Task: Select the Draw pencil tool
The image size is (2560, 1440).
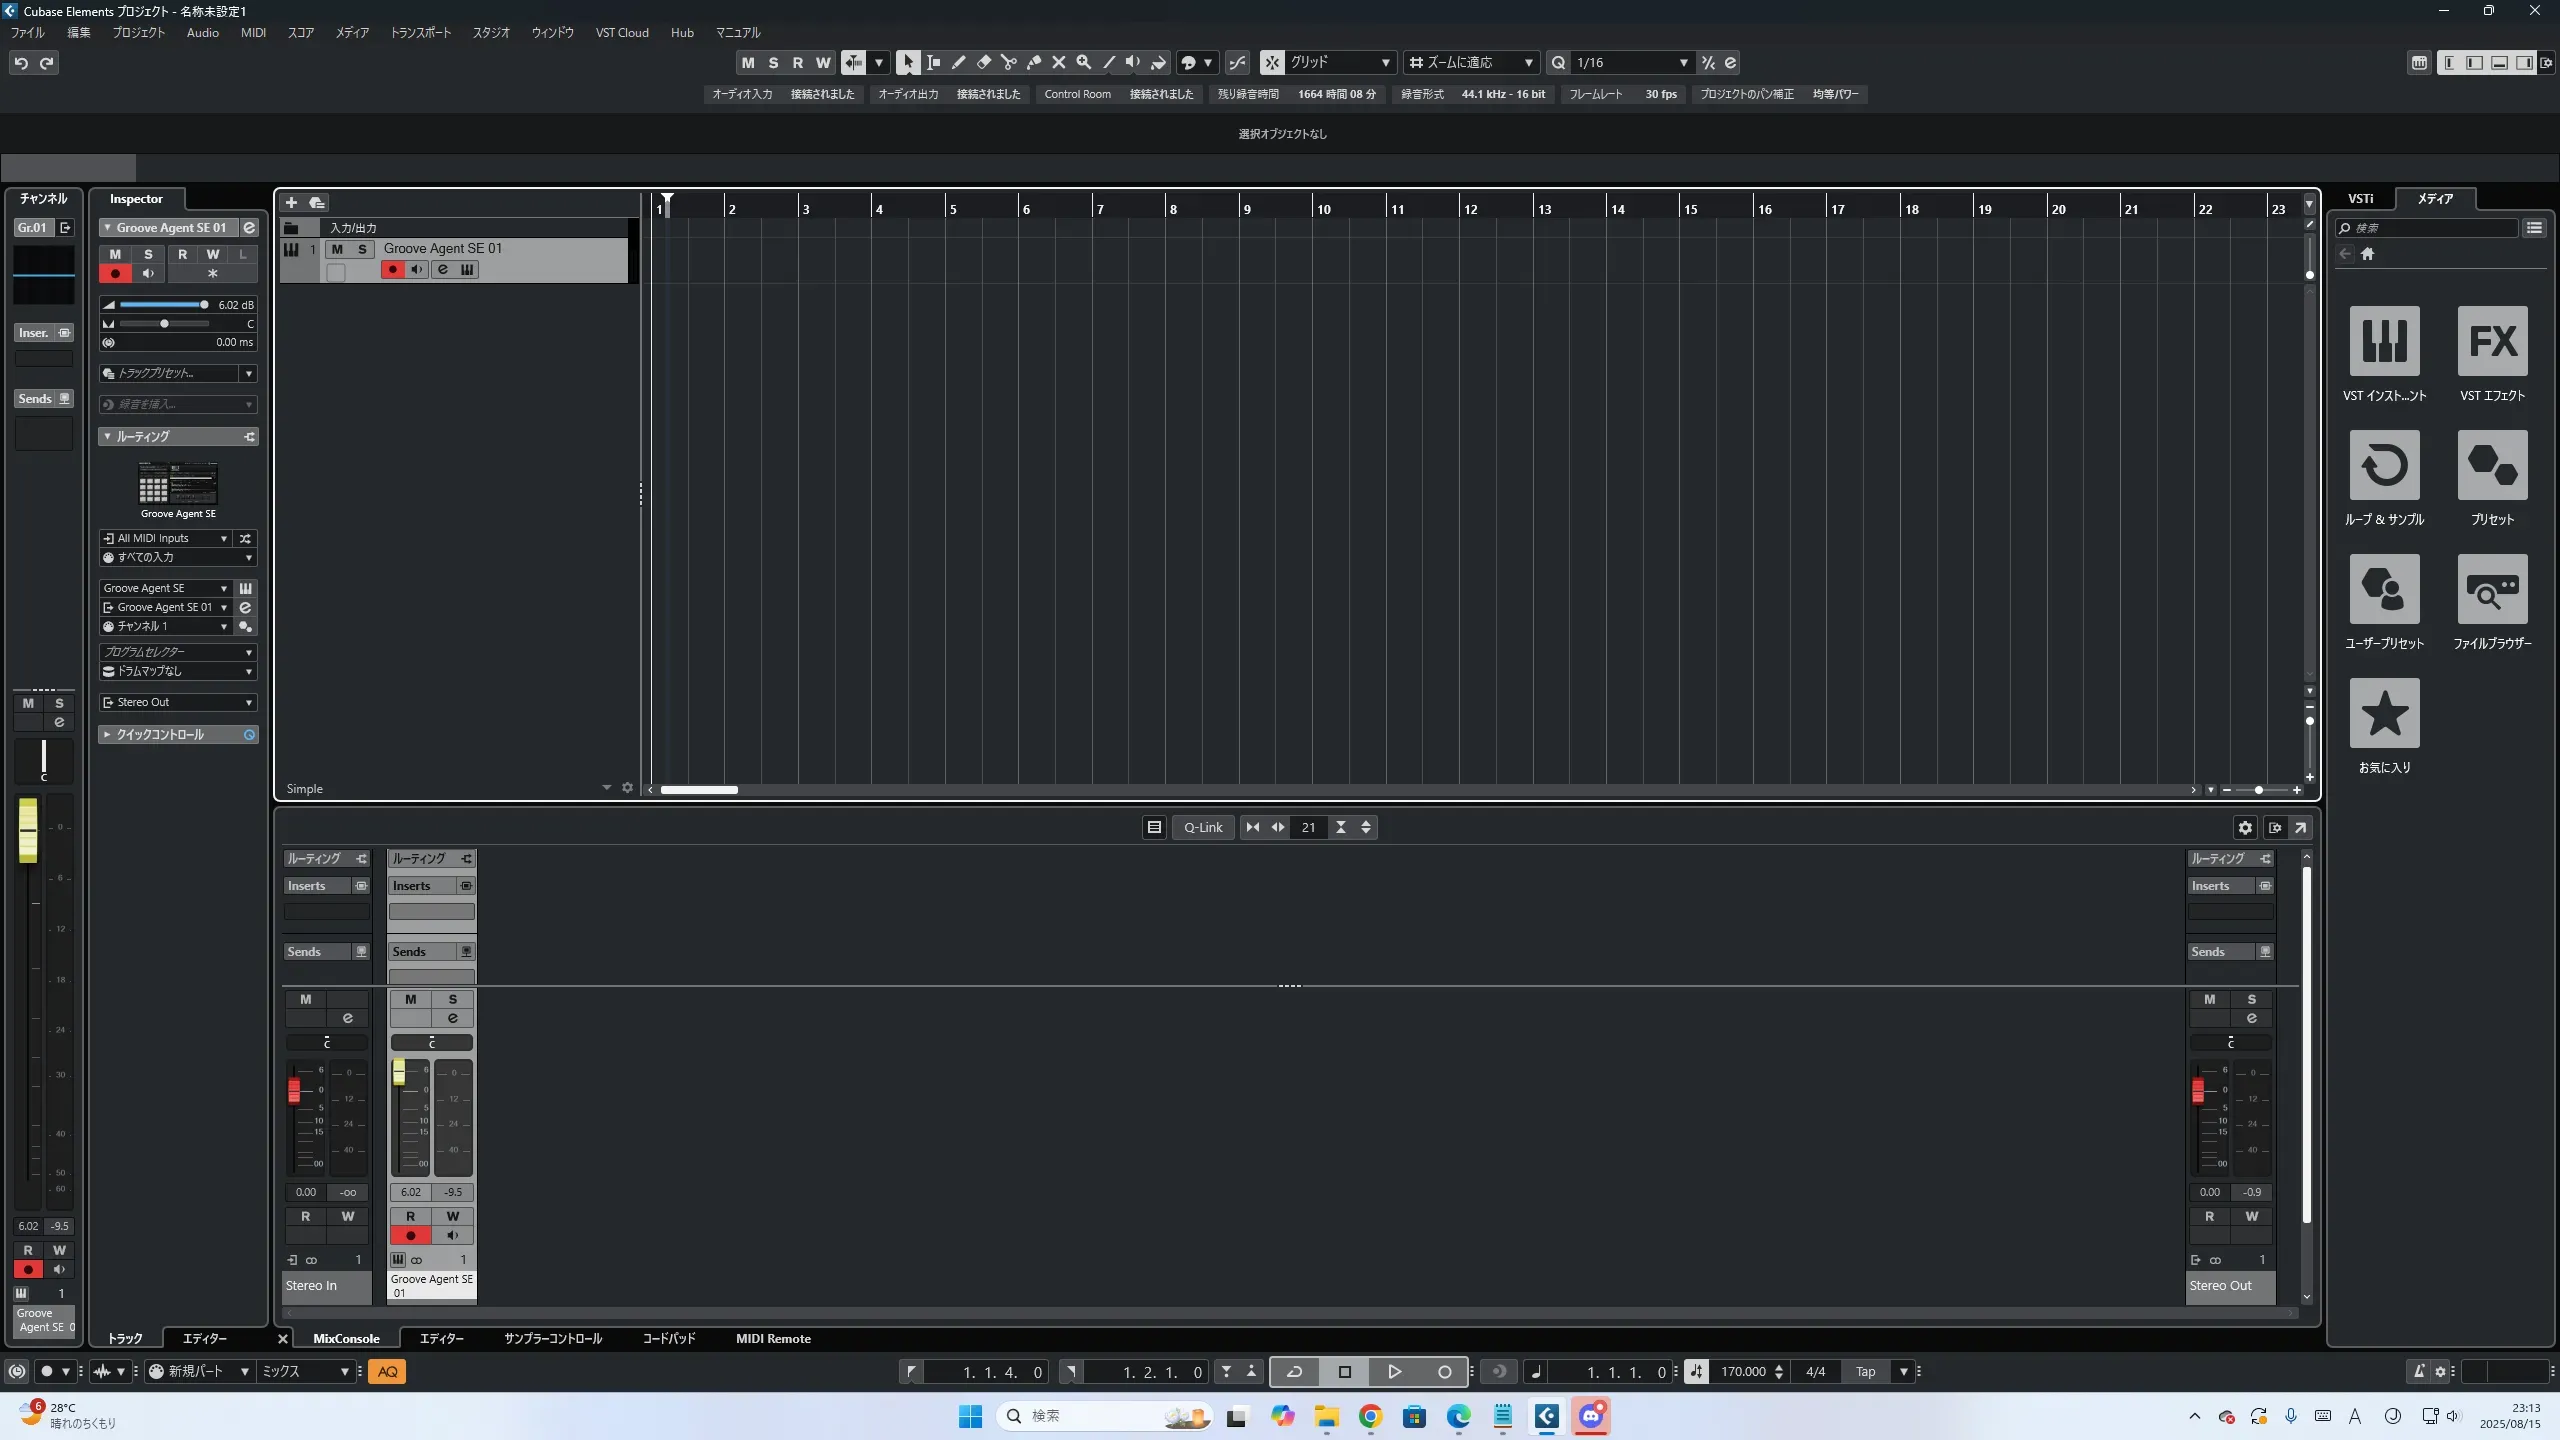Action: tap(958, 62)
